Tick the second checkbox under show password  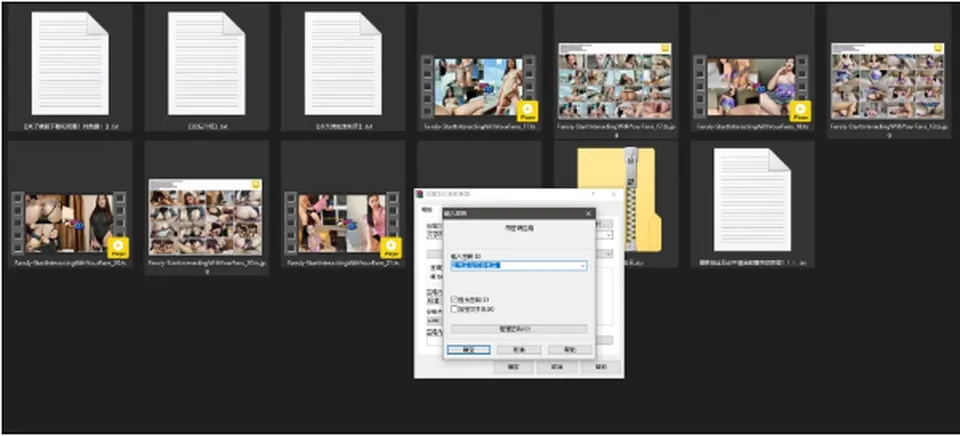point(454,309)
